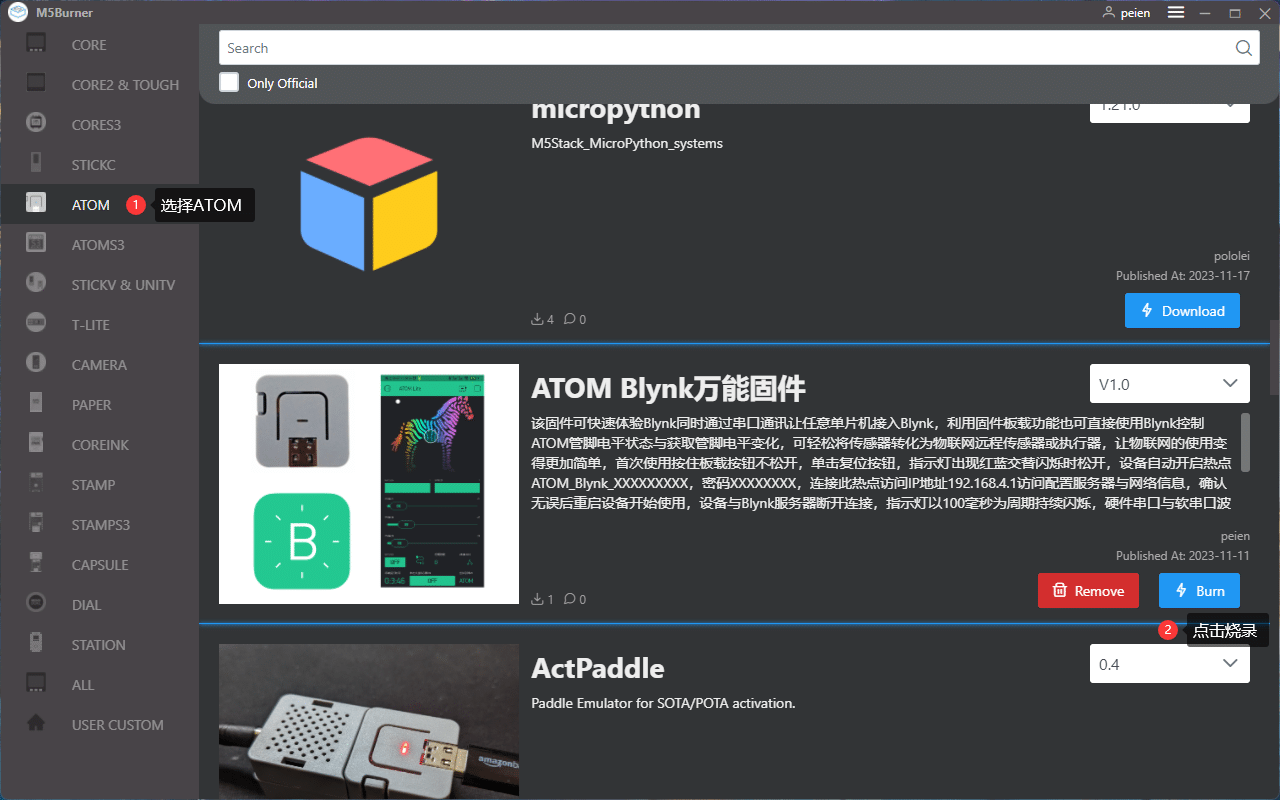Open the COREINK device section
Image resolution: width=1280 pixels, height=800 pixels.
tap(34, 444)
